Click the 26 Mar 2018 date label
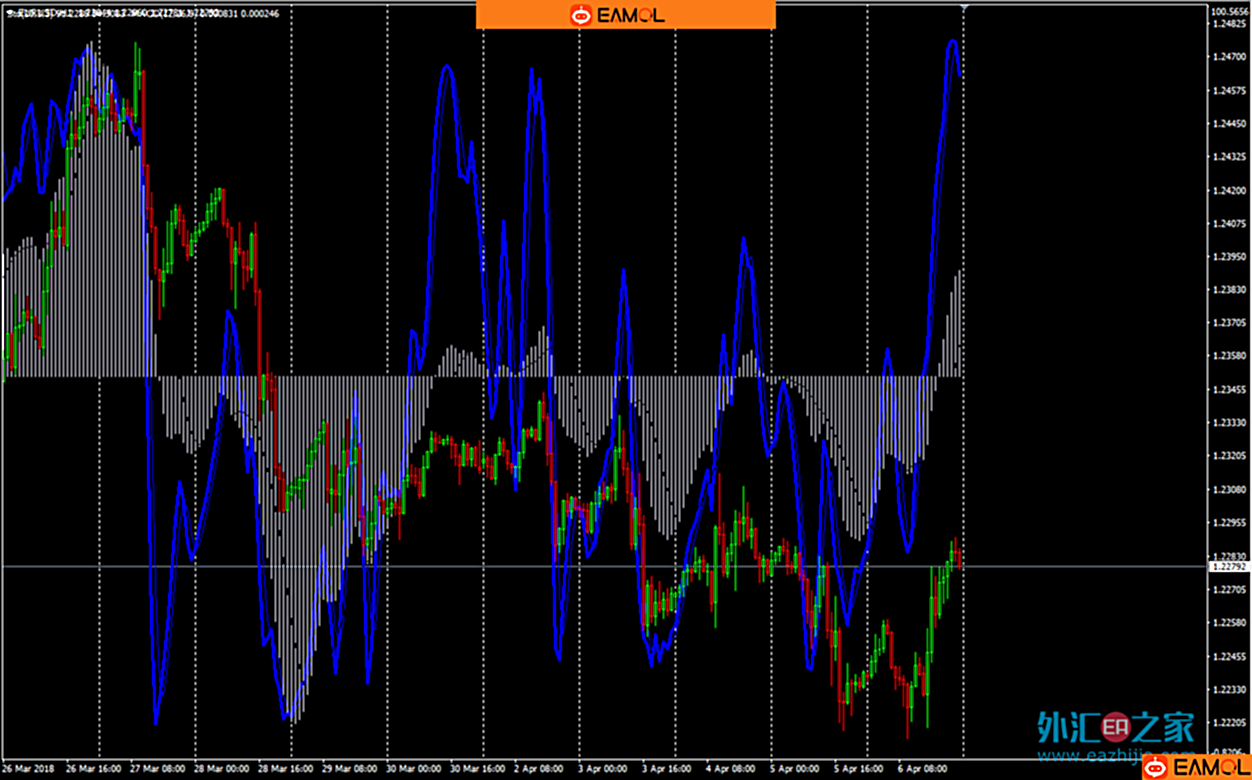Viewport: 1252px width, 780px height. [27, 768]
